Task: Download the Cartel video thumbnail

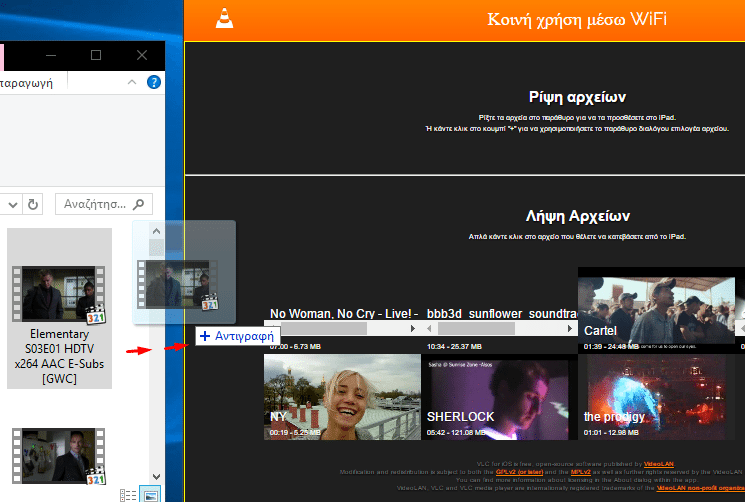Action: click(x=656, y=310)
